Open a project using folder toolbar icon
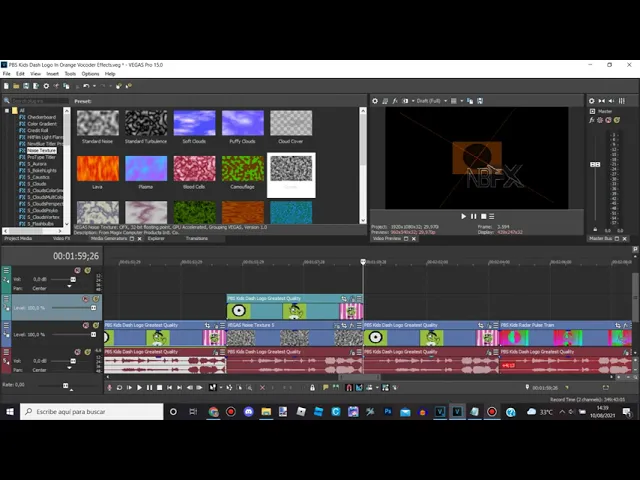The width and height of the screenshot is (640, 480). 16,86
